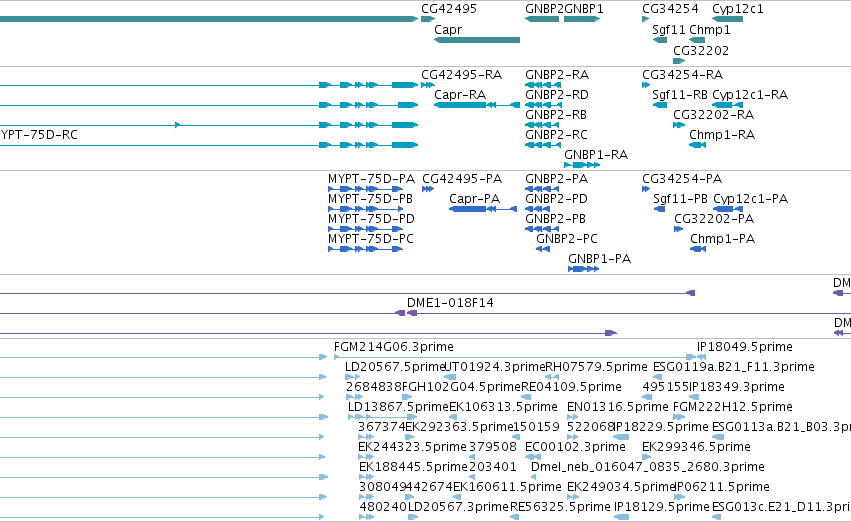Open the FGM222H12.5prime EST label
This screenshot has height=522, width=851.
733,408
